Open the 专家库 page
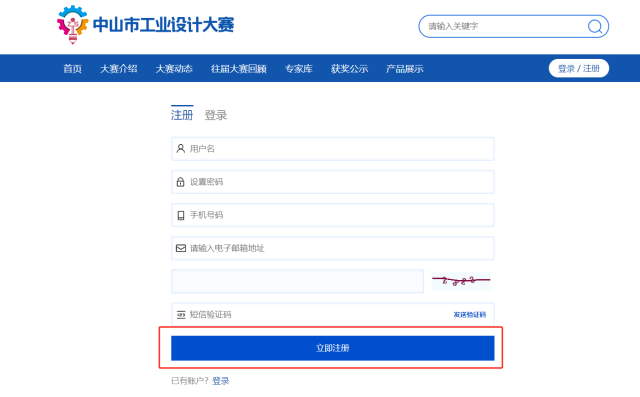Image resolution: width=640 pixels, height=397 pixels. pyautogui.click(x=299, y=69)
